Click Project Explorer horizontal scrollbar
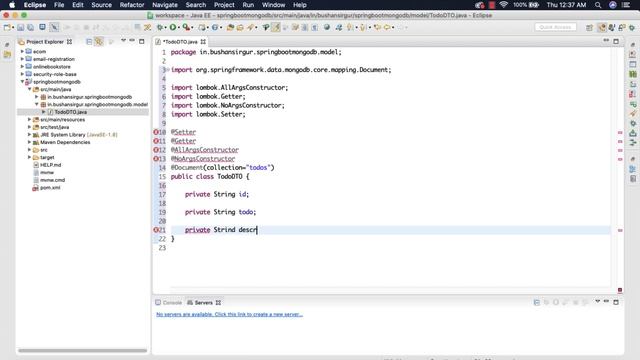The image size is (640, 360). [x=82, y=350]
